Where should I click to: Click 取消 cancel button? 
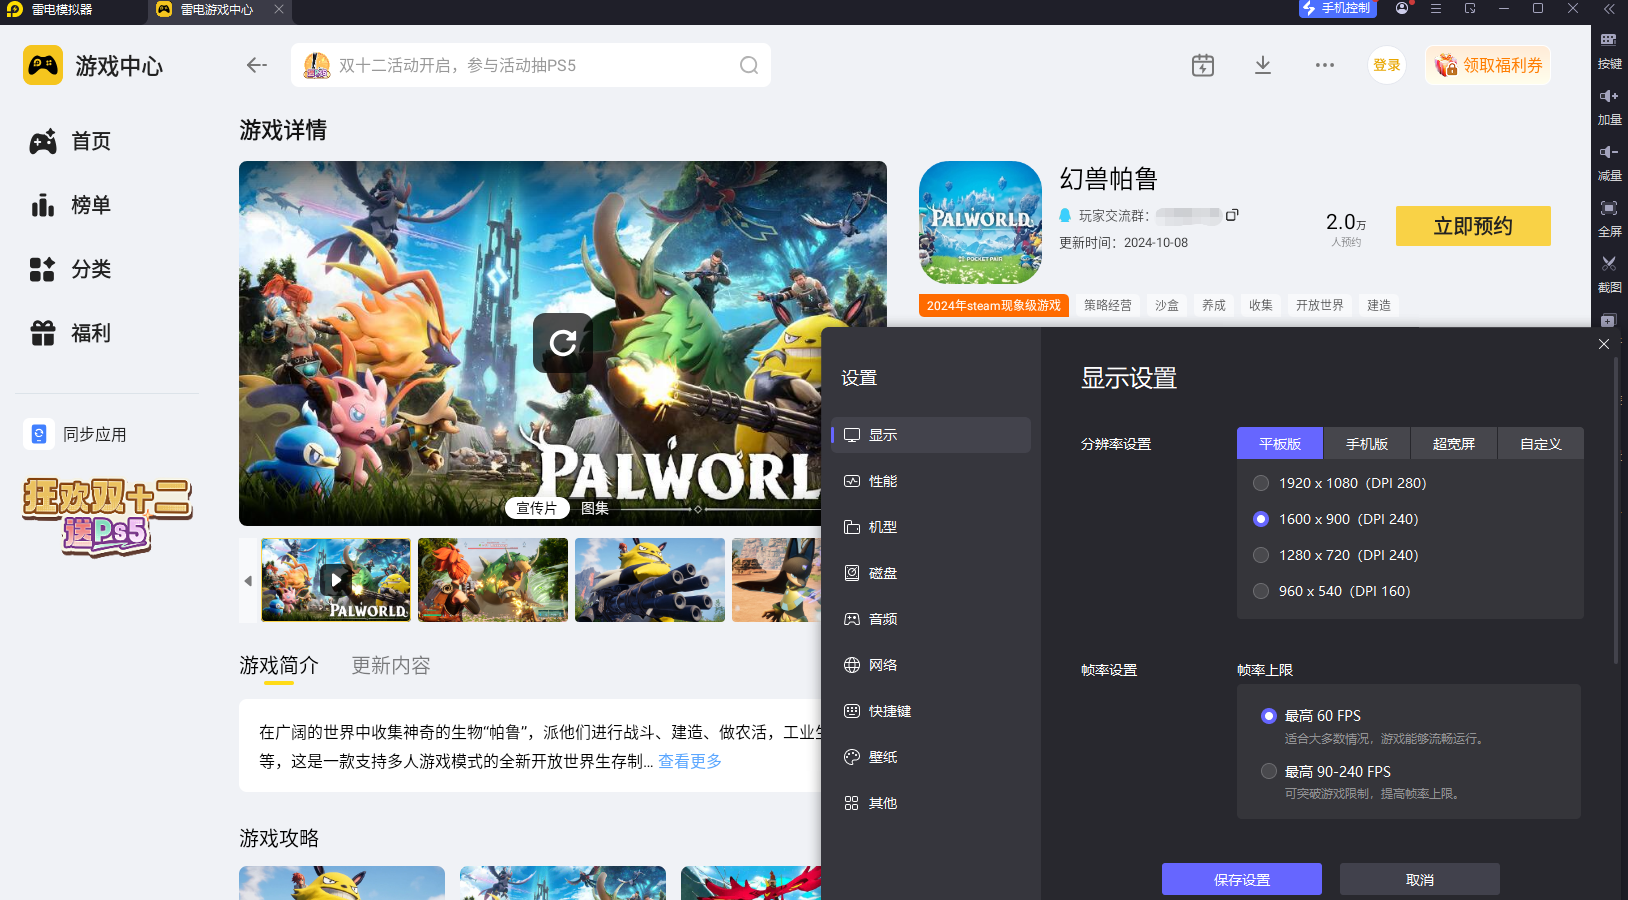point(1420,879)
